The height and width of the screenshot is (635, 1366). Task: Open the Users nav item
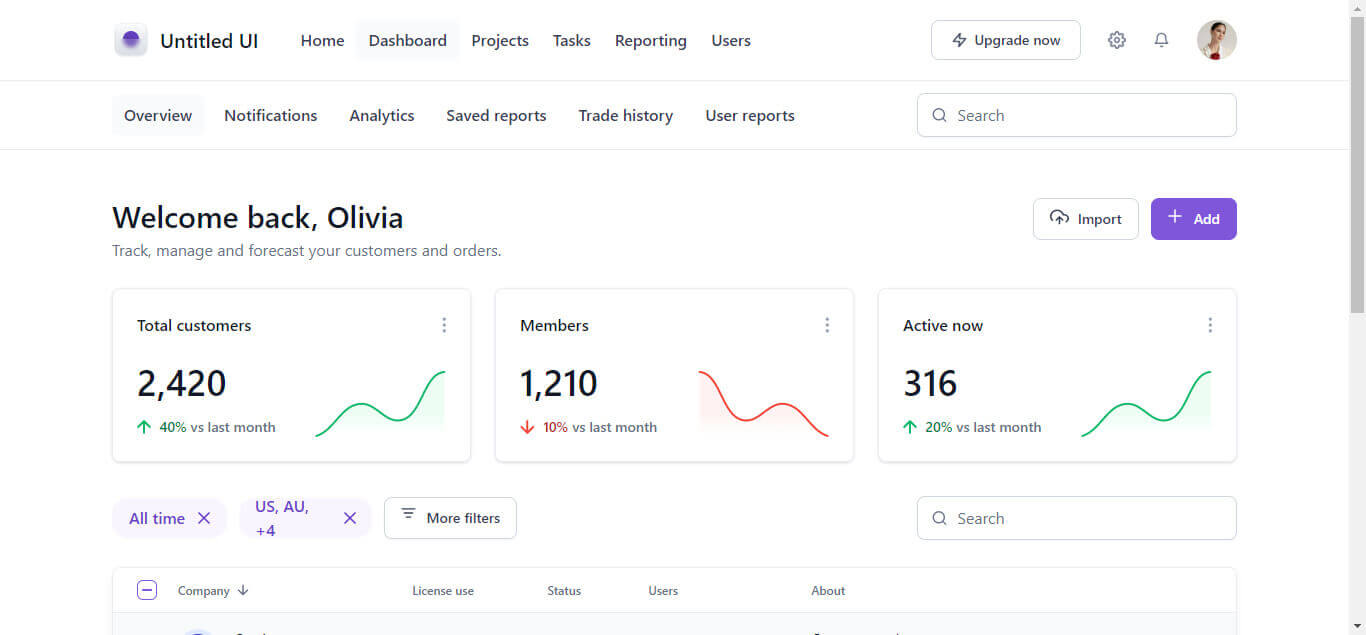731,40
